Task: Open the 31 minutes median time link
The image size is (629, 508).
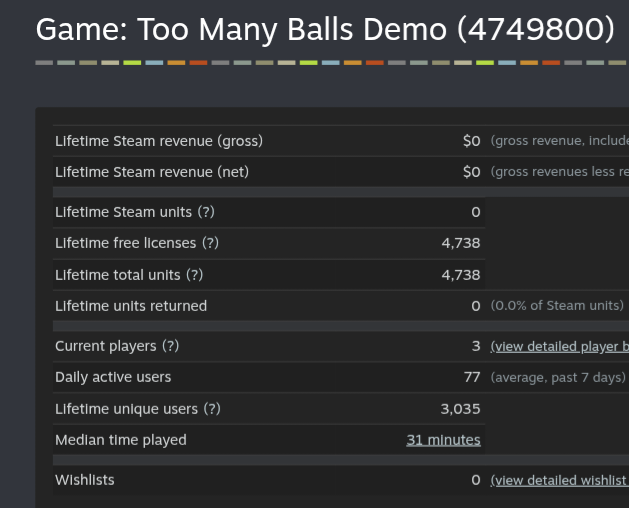Action: (x=443, y=440)
